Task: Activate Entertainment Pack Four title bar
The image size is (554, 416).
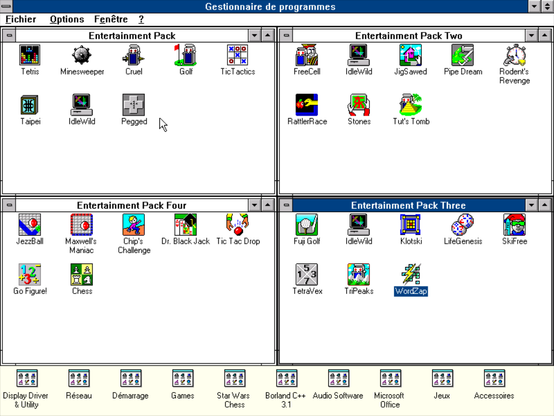Action: click(131, 205)
